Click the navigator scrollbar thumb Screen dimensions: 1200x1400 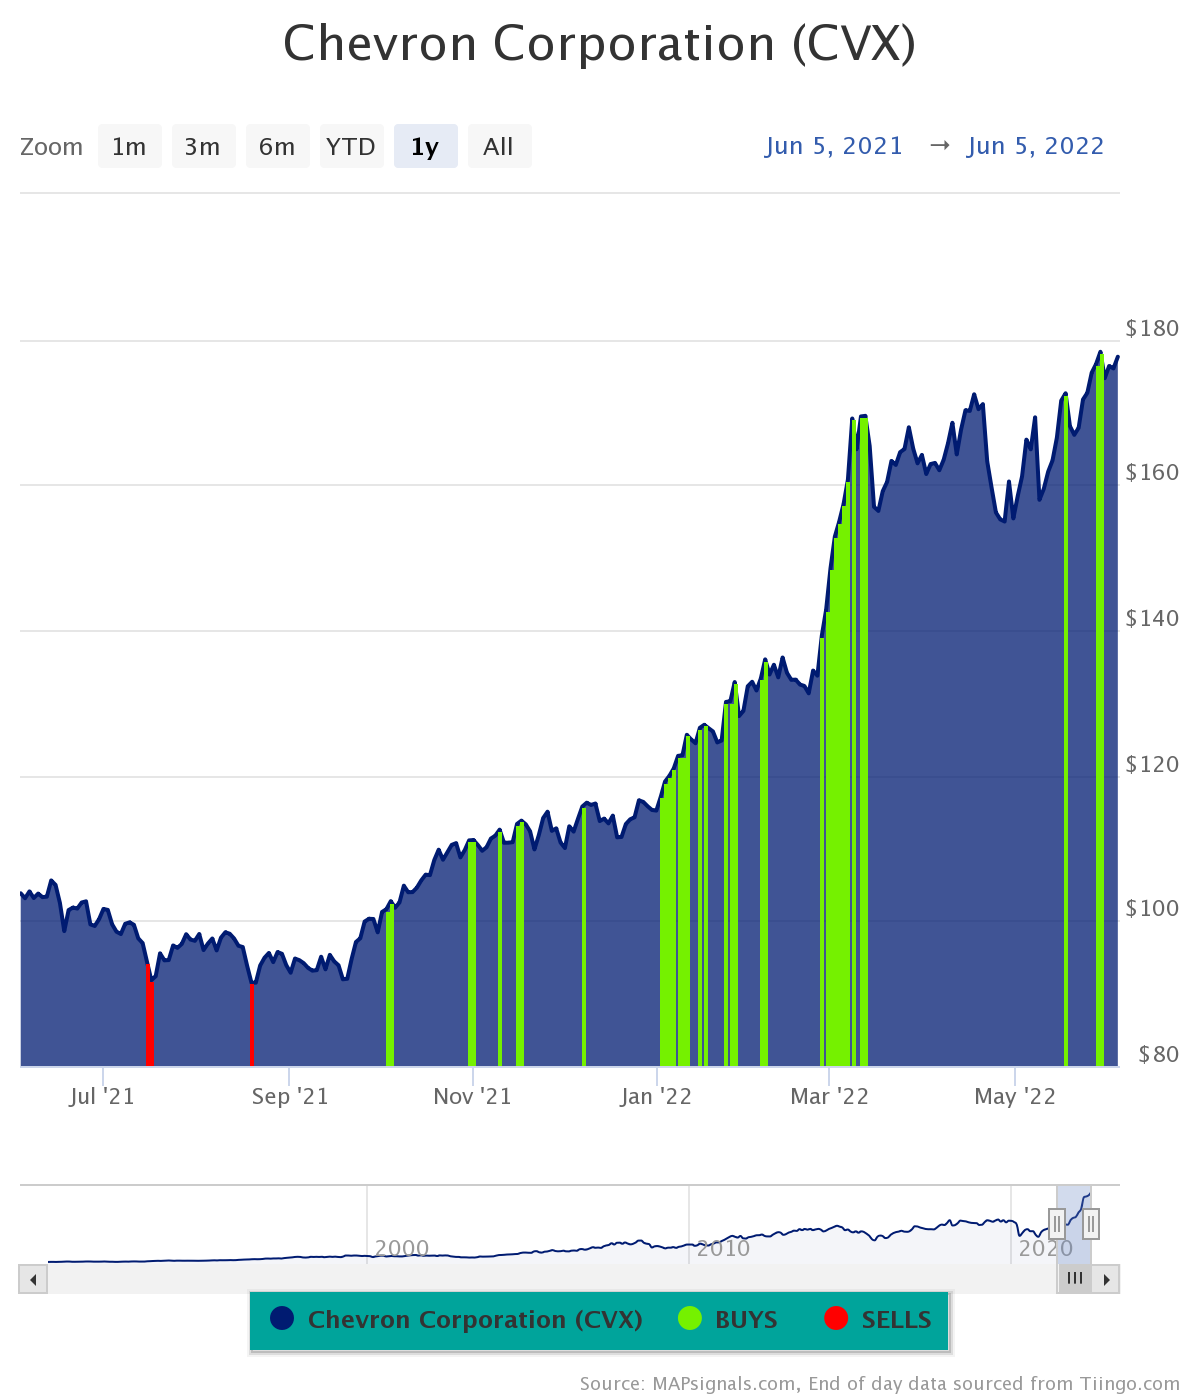coord(1074,1279)
